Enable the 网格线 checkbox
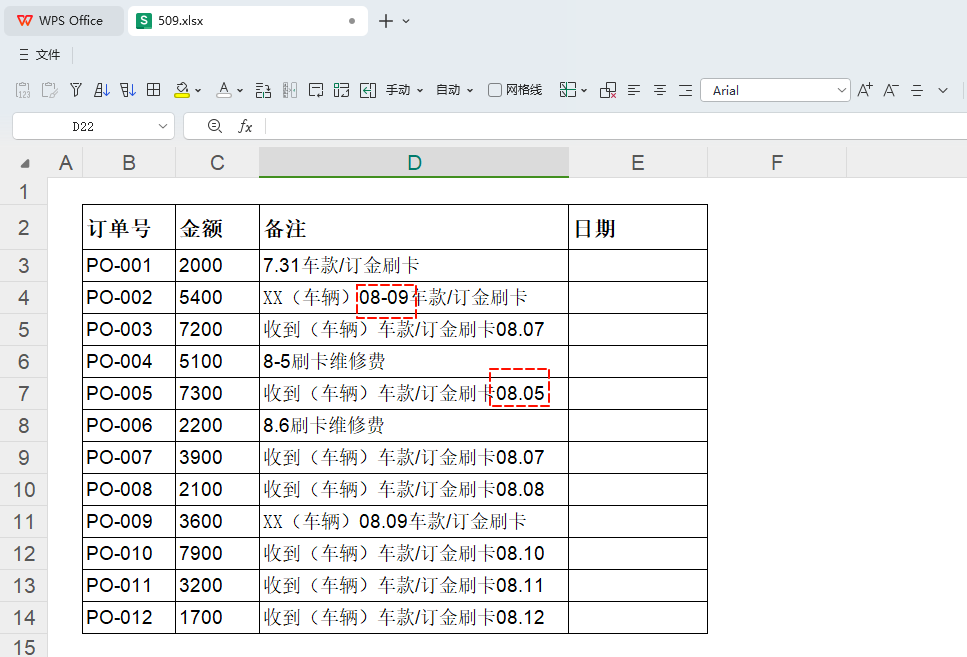Viewport: 967px width, 657px height. click(x=495, y=90)
